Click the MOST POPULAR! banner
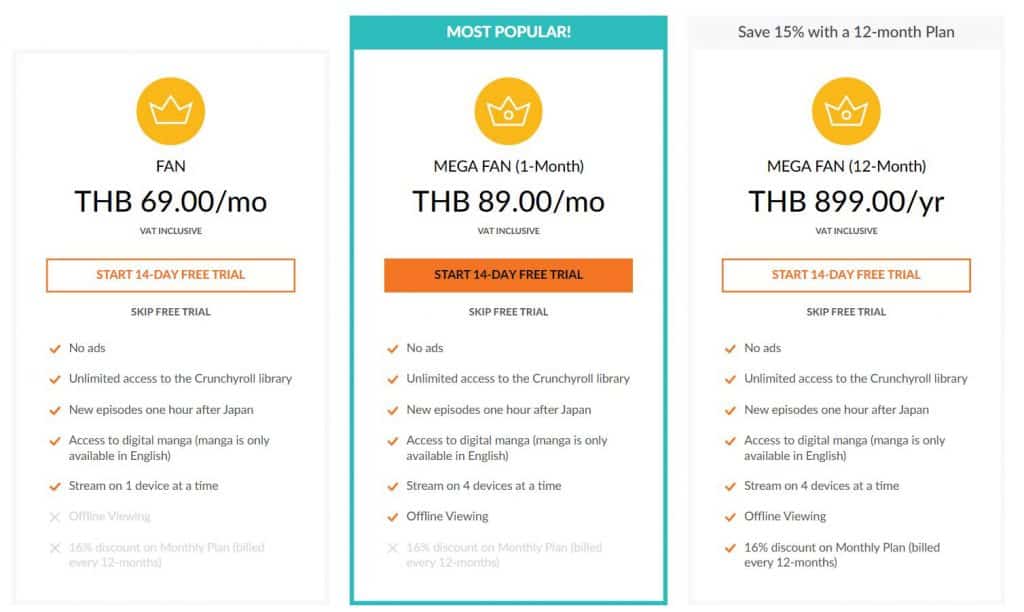This screenshot has width=1024, height=612. (508, 32)
